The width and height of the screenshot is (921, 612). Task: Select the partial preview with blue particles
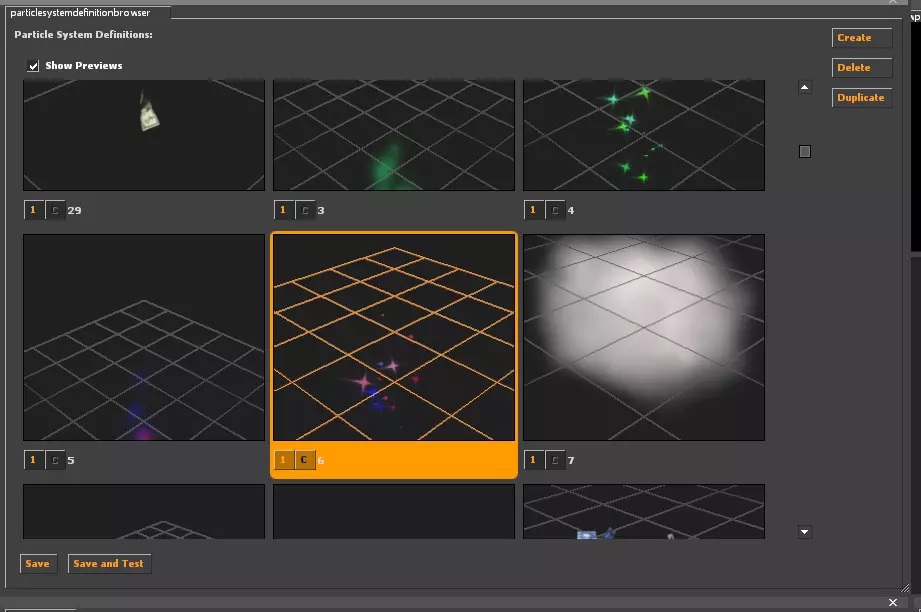pyautogui.click(x=644, y=512)
